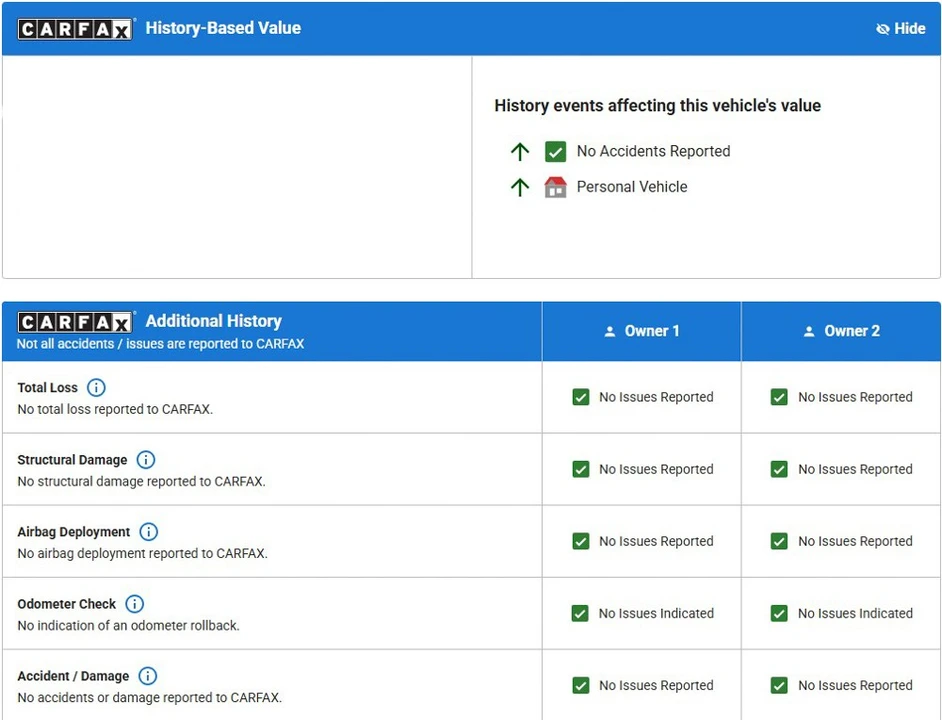Screen dimensions: 942x720
Task: Click Owner 1 Total Loss 'No Issues Reported'
Action: point(656,397)
